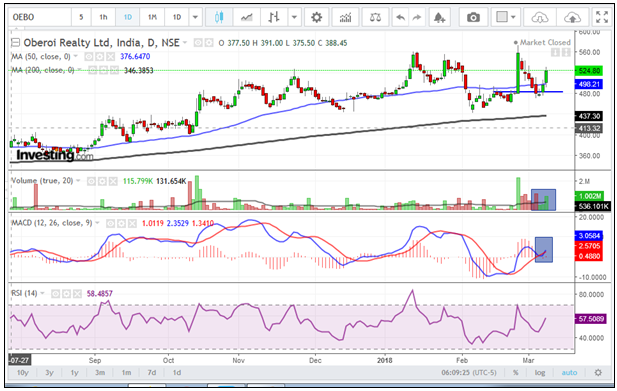Screen dimensions: 617x391
Task: Open Volume (true, 20) settings gear
Action: [x=102, y=181]
